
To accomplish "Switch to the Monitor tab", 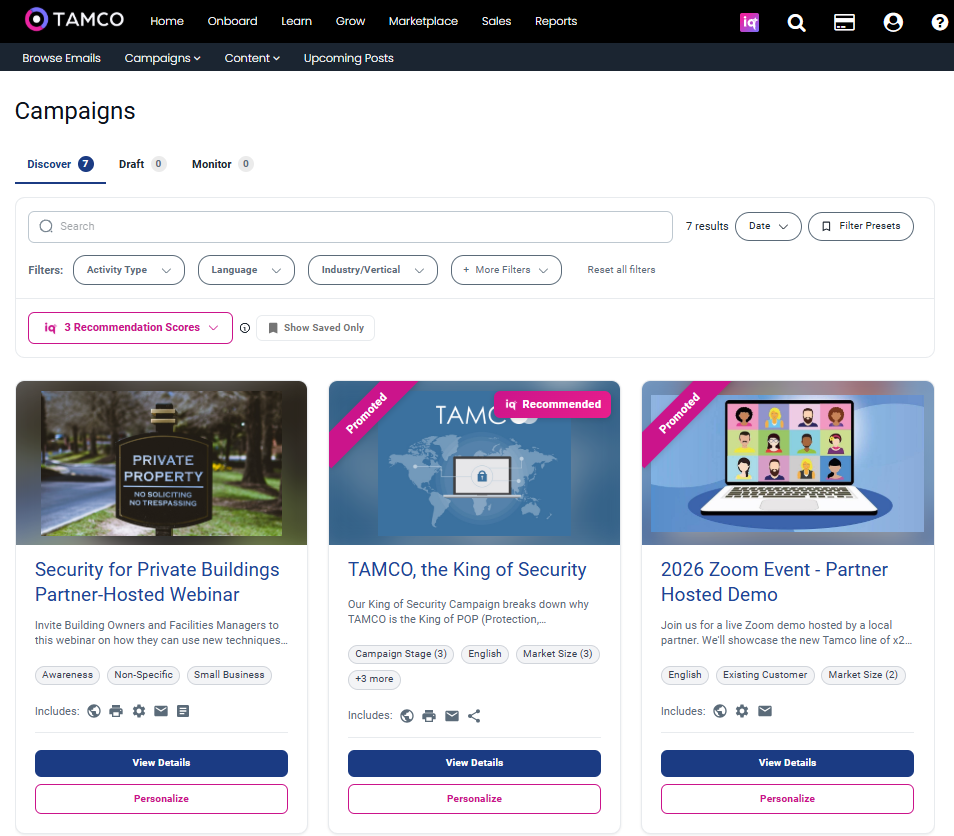I will (x=222, y=164).
